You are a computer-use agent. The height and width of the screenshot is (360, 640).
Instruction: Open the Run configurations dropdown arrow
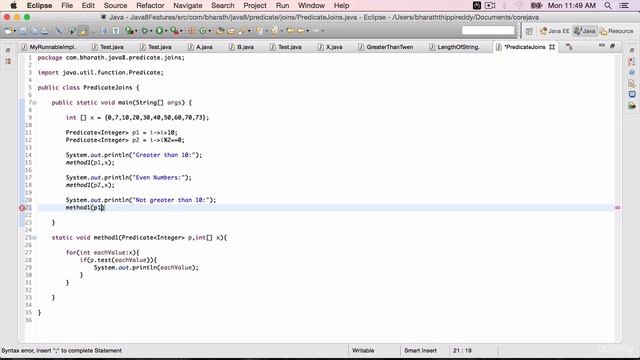pos(166,31)
